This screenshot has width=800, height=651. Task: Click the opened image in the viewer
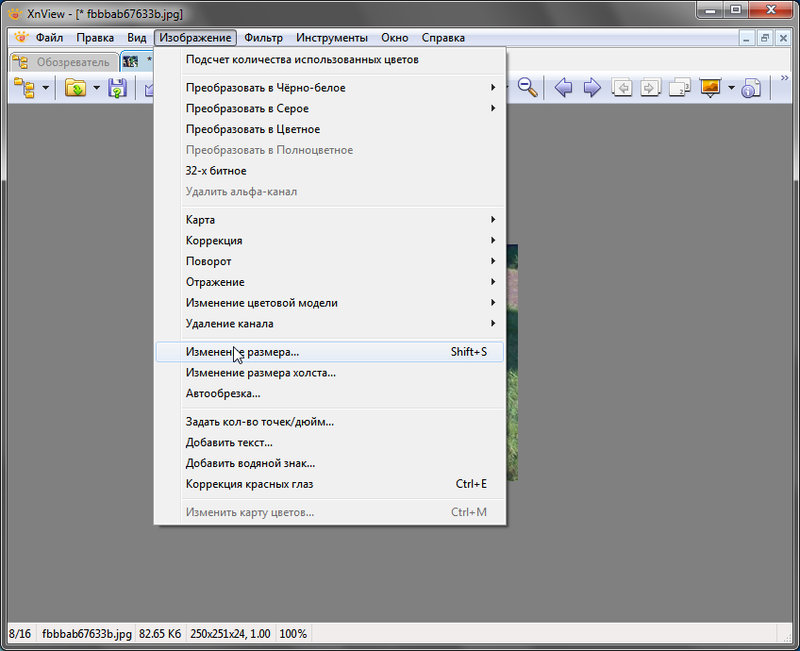coord(512,362)
